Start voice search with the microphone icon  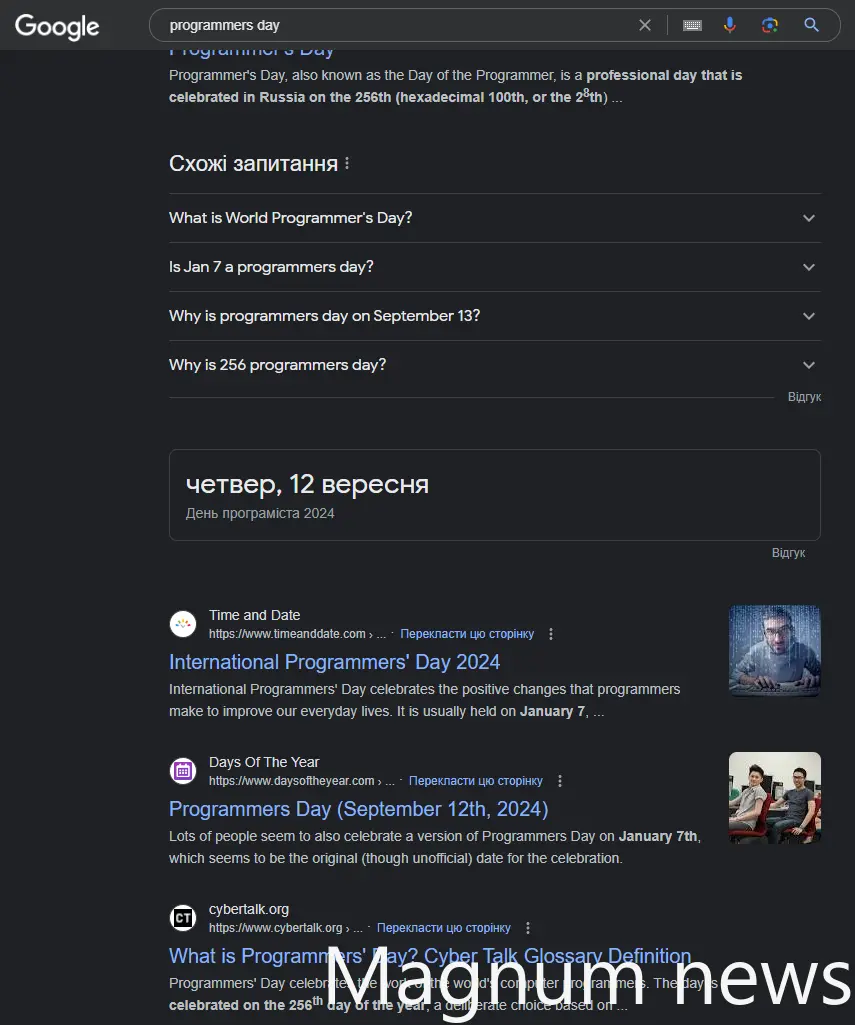[729, 25]
